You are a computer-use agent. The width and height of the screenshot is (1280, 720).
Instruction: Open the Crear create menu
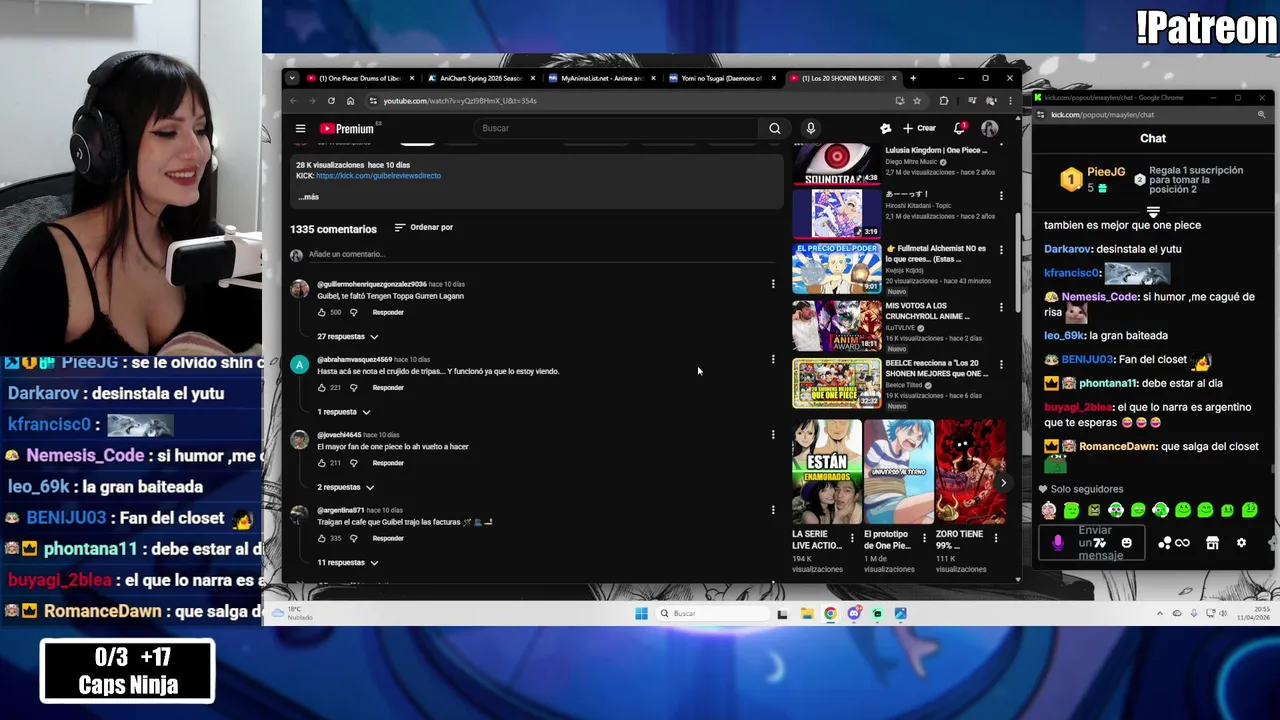tap(919, 128)
